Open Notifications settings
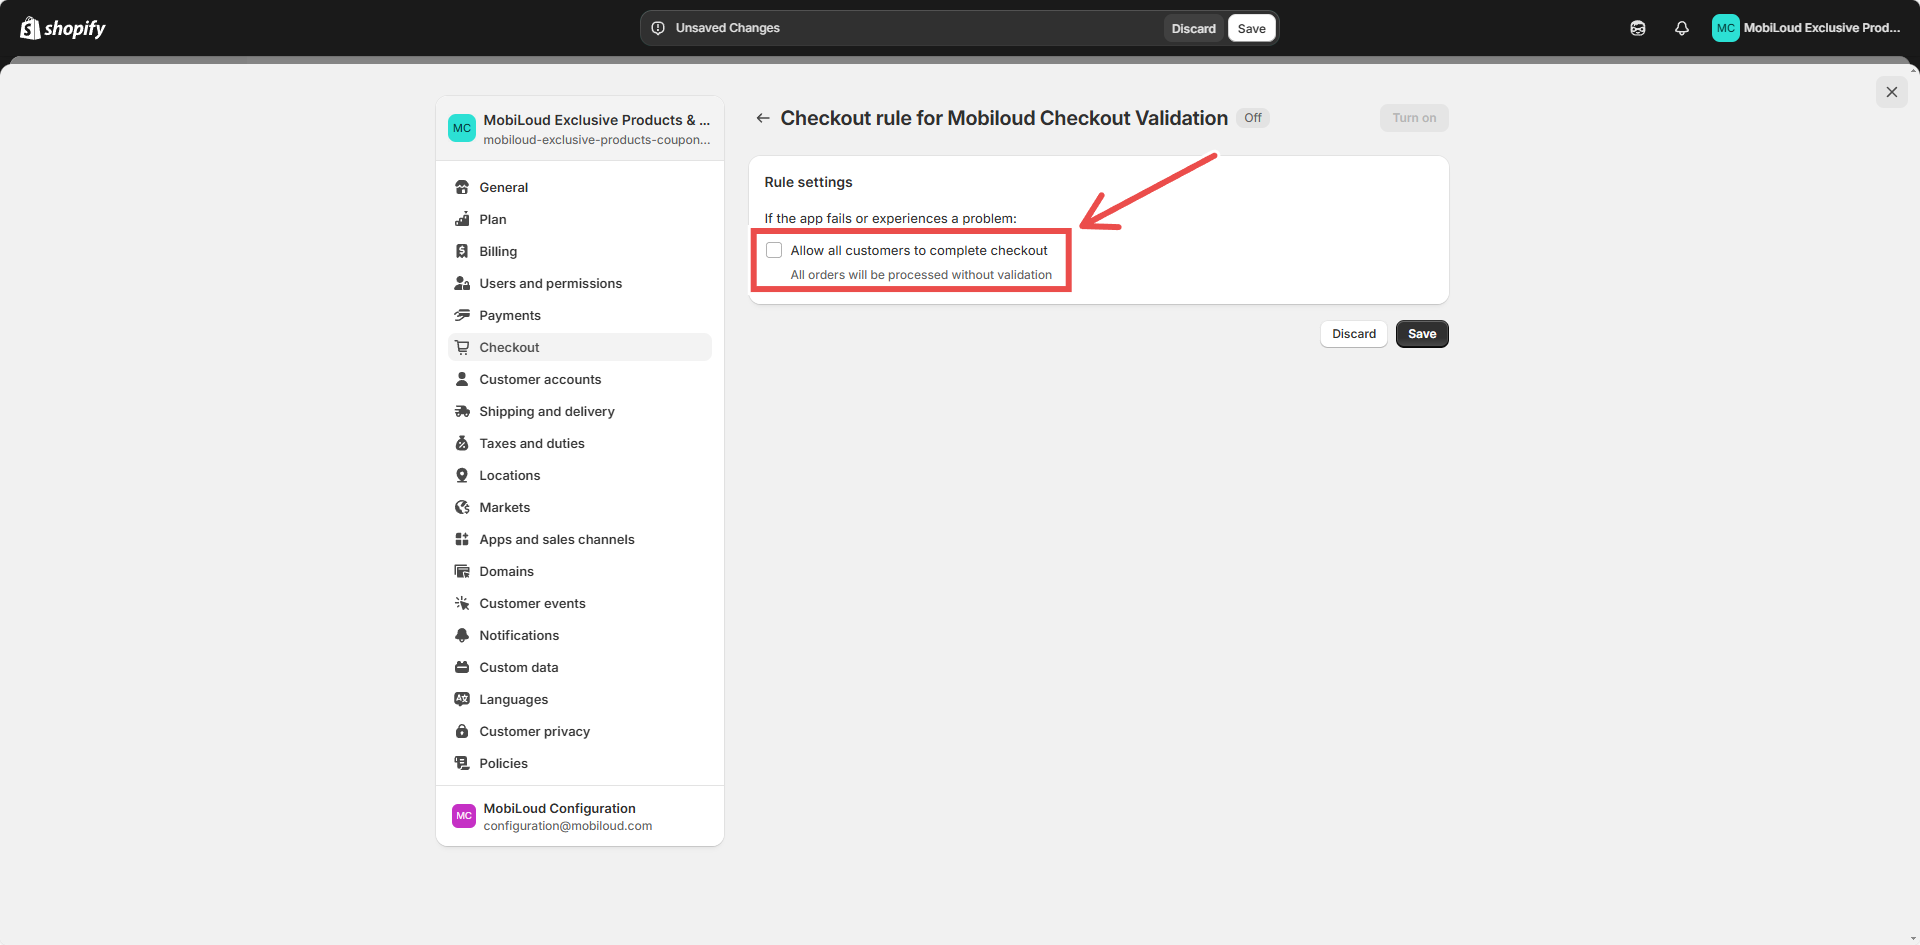The height and width of the screenshot is (945, 1920). (x=580, y=635)
